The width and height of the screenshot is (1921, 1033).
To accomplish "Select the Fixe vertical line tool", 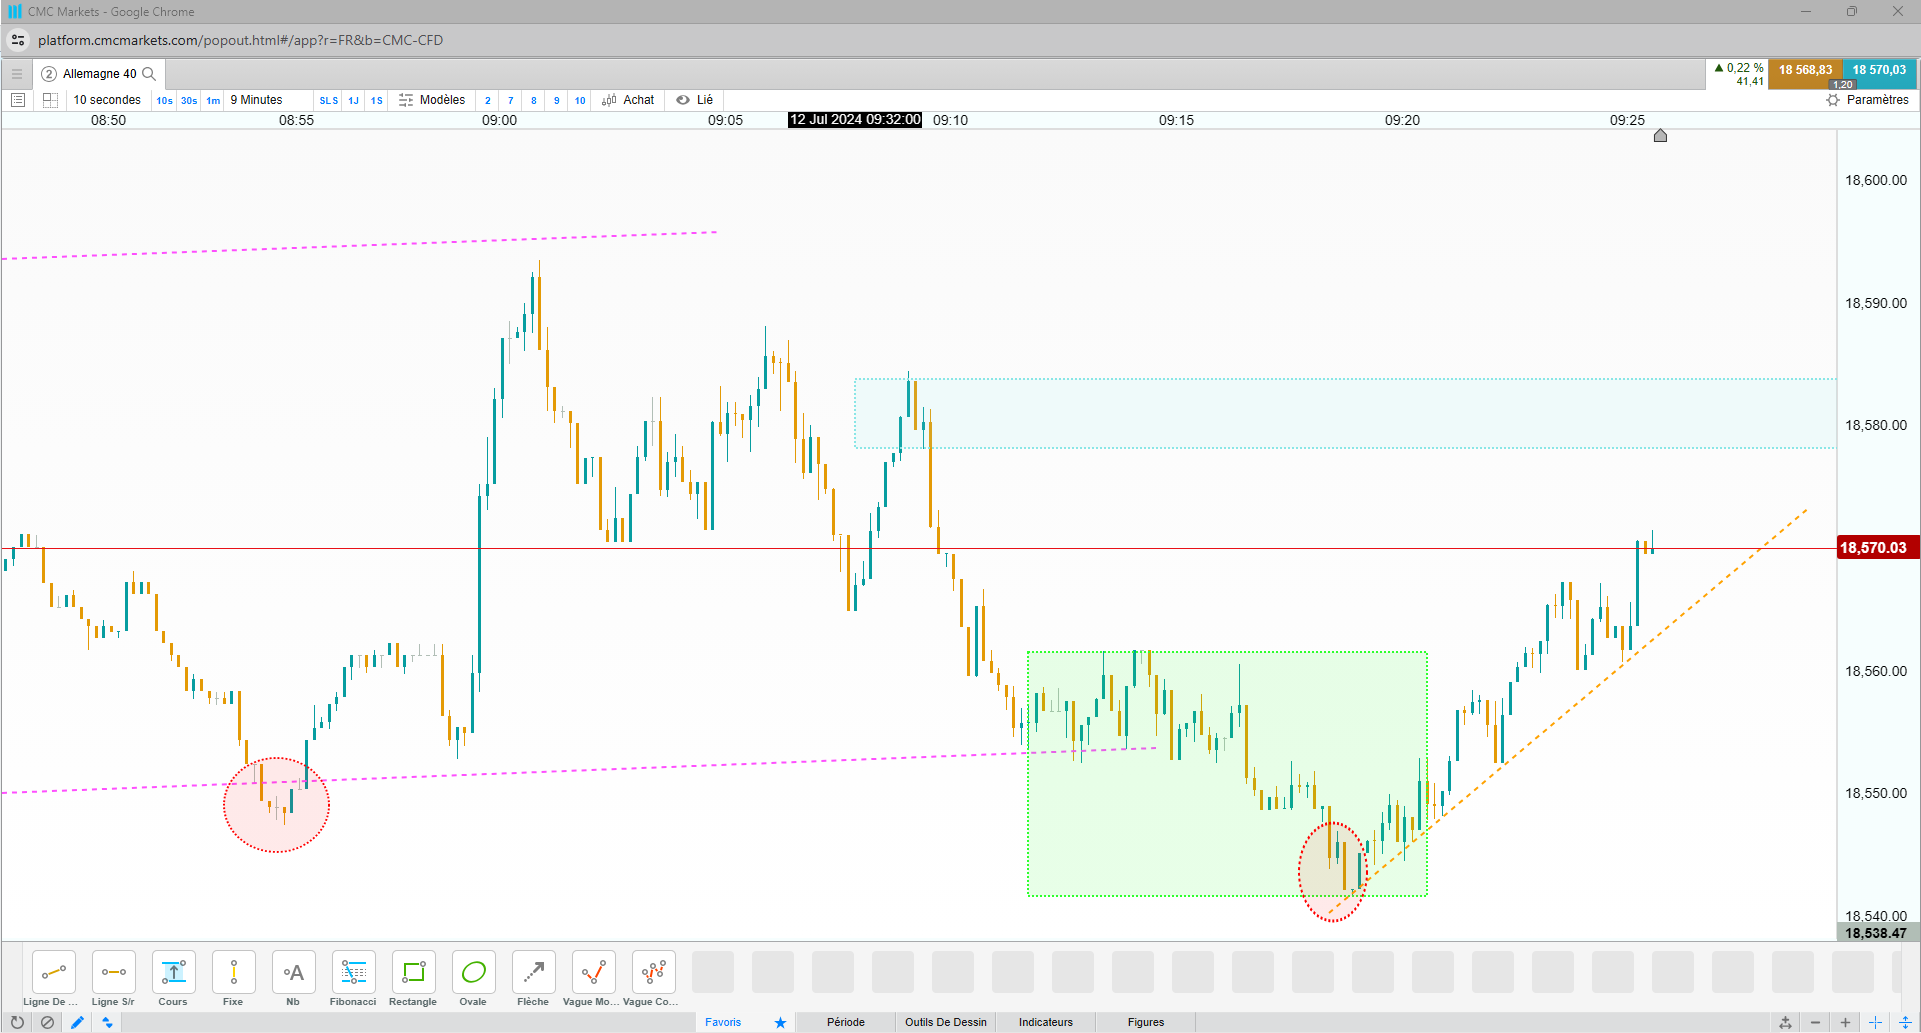I will (x=233, y=972).
